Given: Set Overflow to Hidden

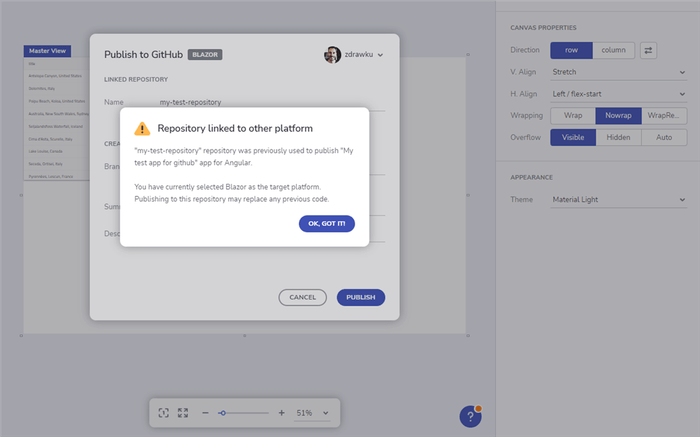Looking at the screenshot, I should (x=618, y=137).
